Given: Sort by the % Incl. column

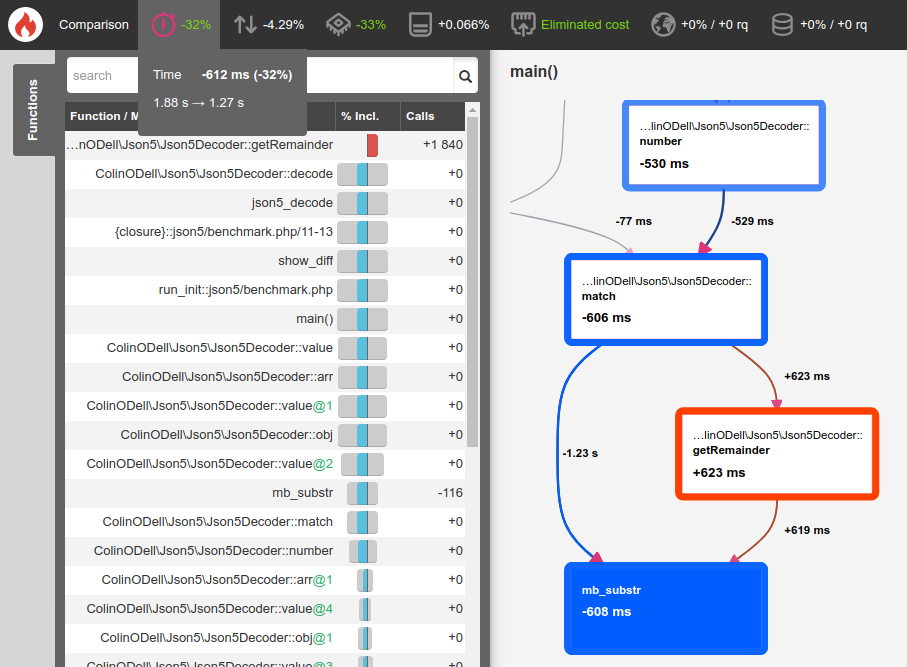Looking at the screenshot, I should click(x=360, y=117).
